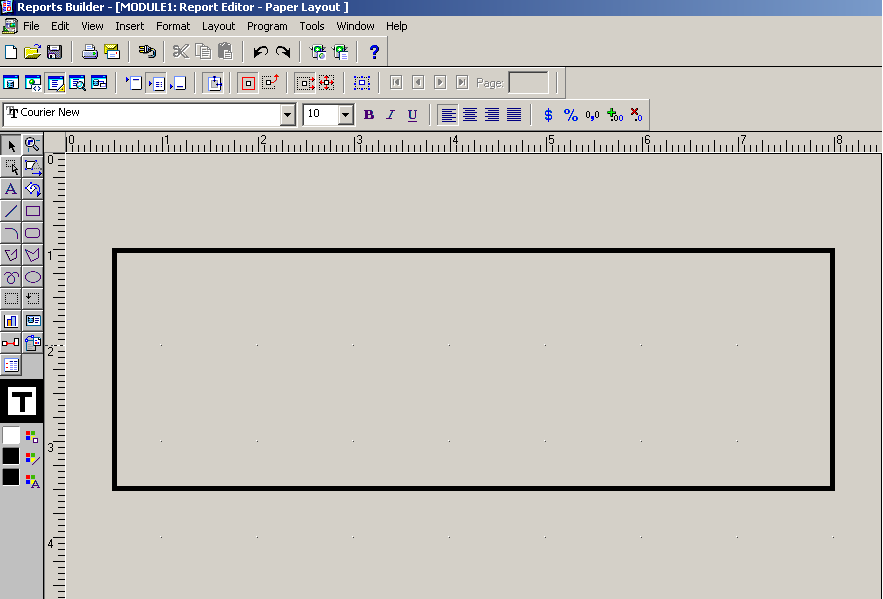Click the white fill color swatch

[x=11, y=436]
